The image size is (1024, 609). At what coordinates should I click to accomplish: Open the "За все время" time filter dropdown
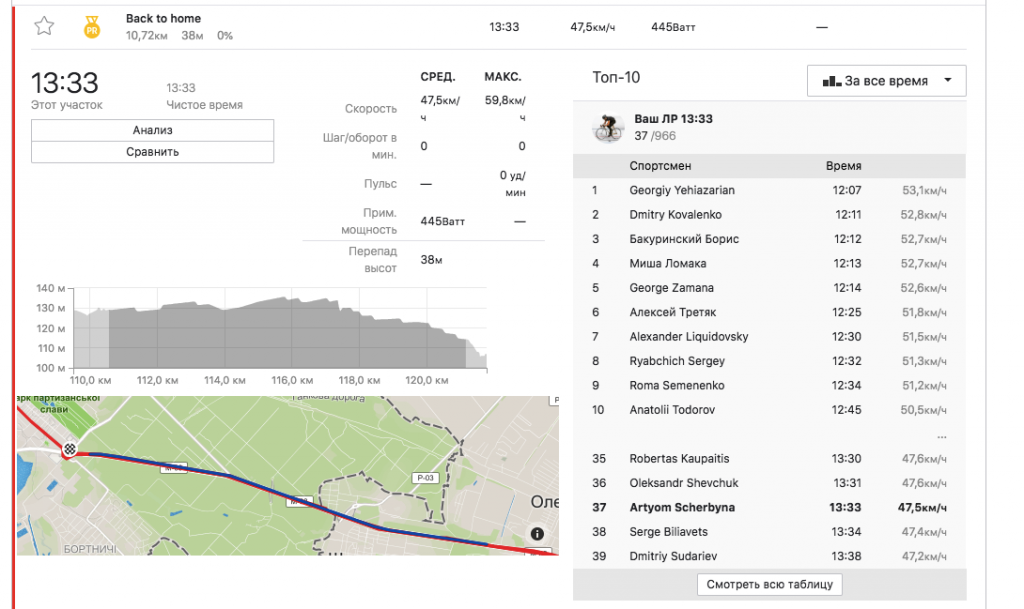coord(886,81)
